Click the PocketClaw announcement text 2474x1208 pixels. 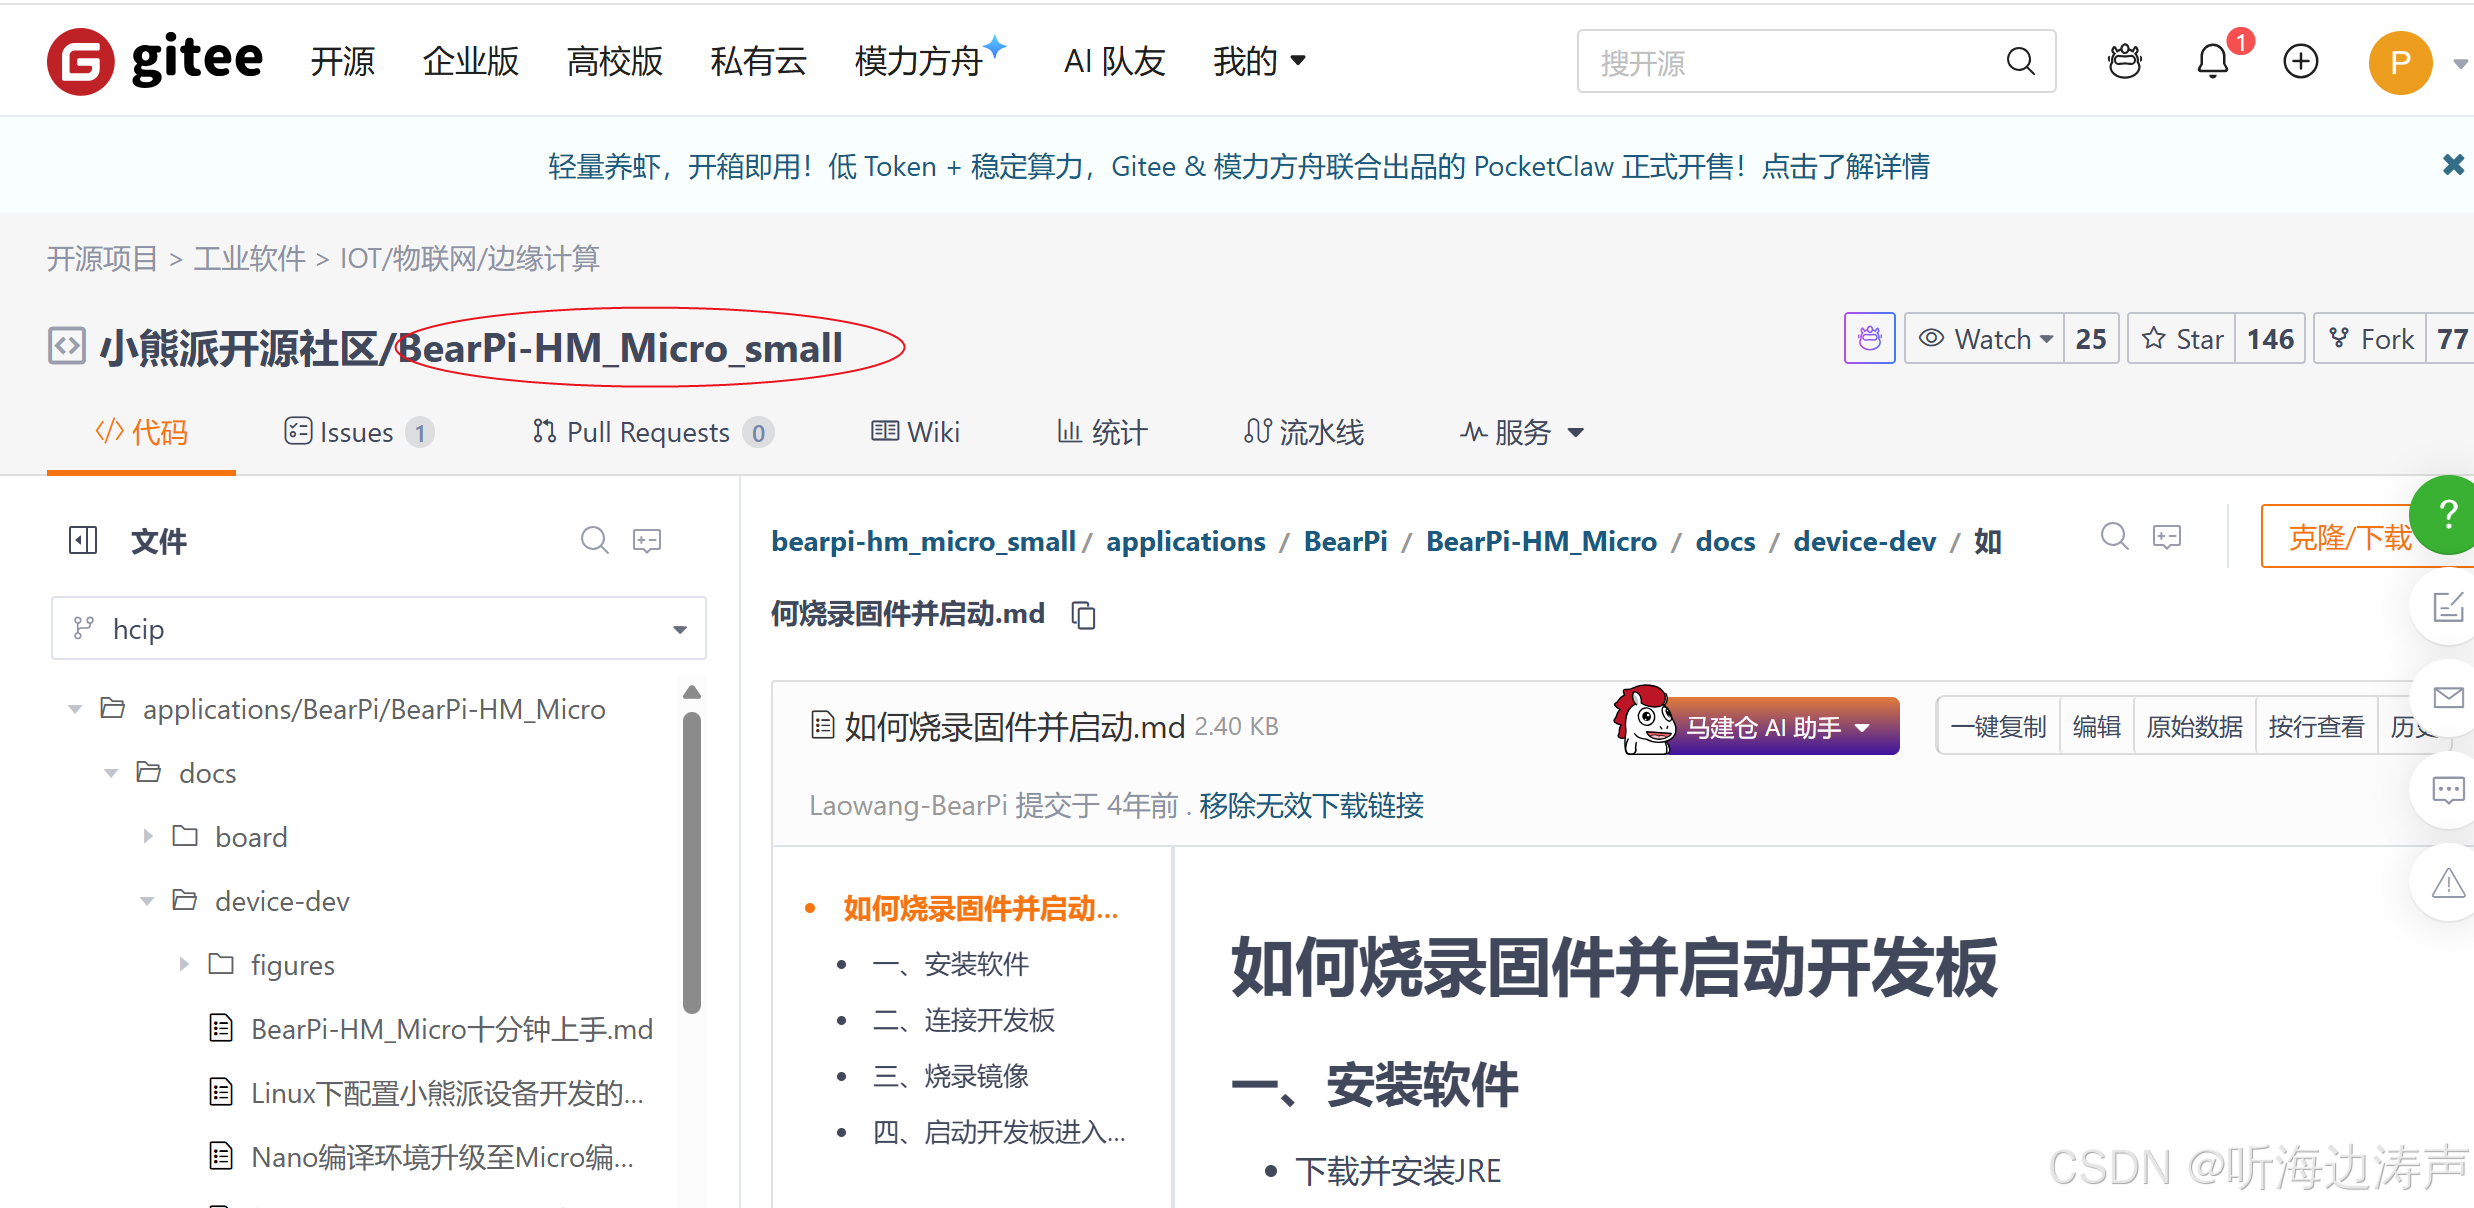tap(1238, 166)
